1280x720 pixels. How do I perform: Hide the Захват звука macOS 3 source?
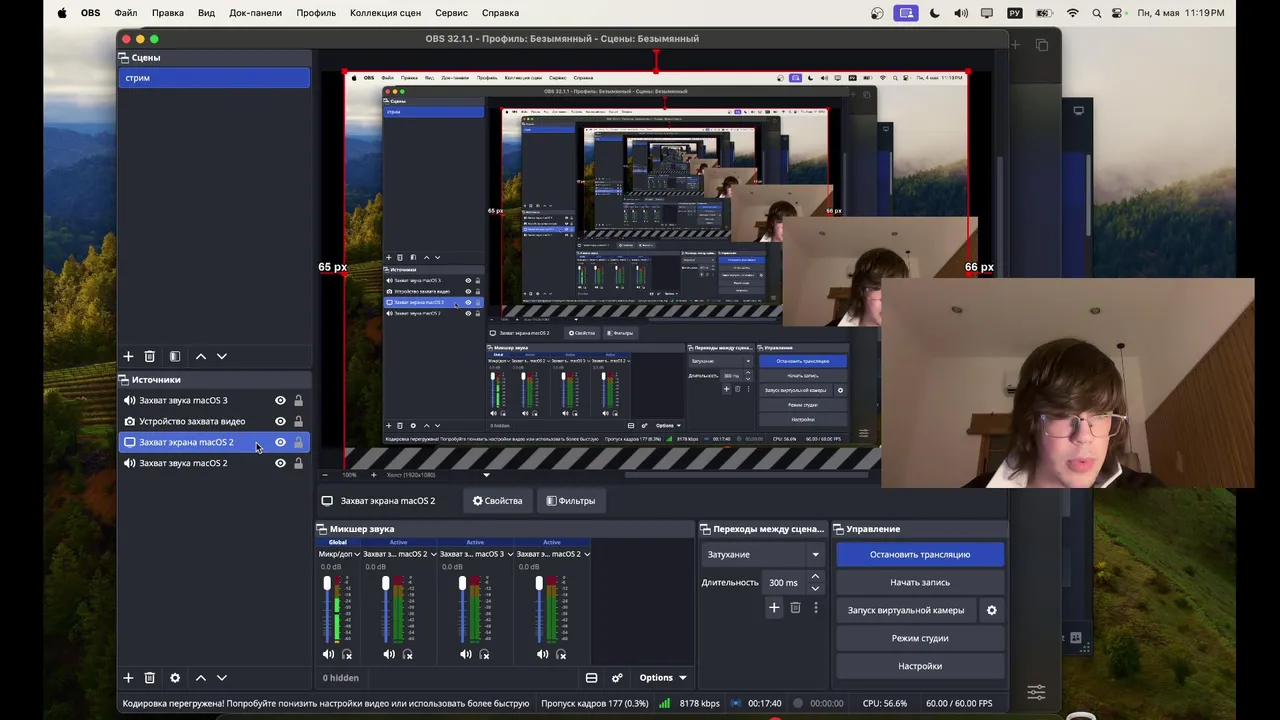(x=280, y=400)
